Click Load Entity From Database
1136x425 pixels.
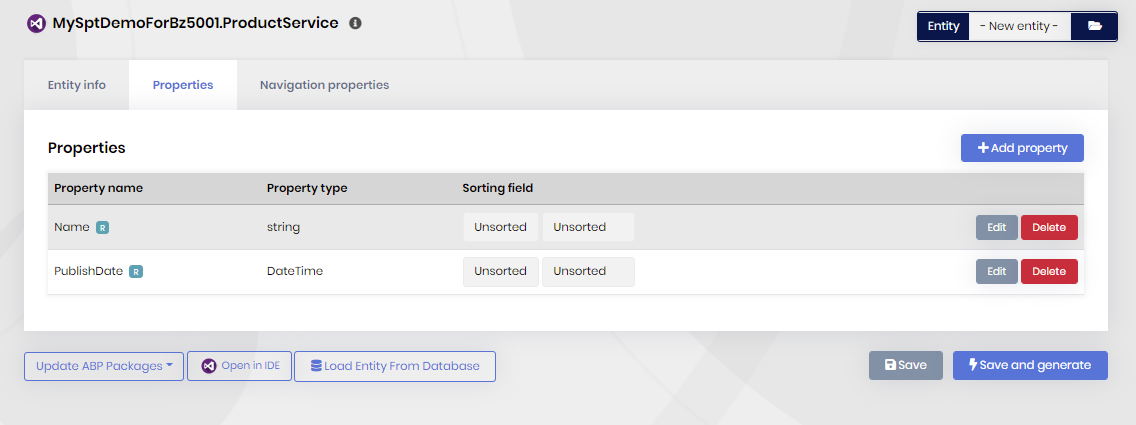point(395,366)
